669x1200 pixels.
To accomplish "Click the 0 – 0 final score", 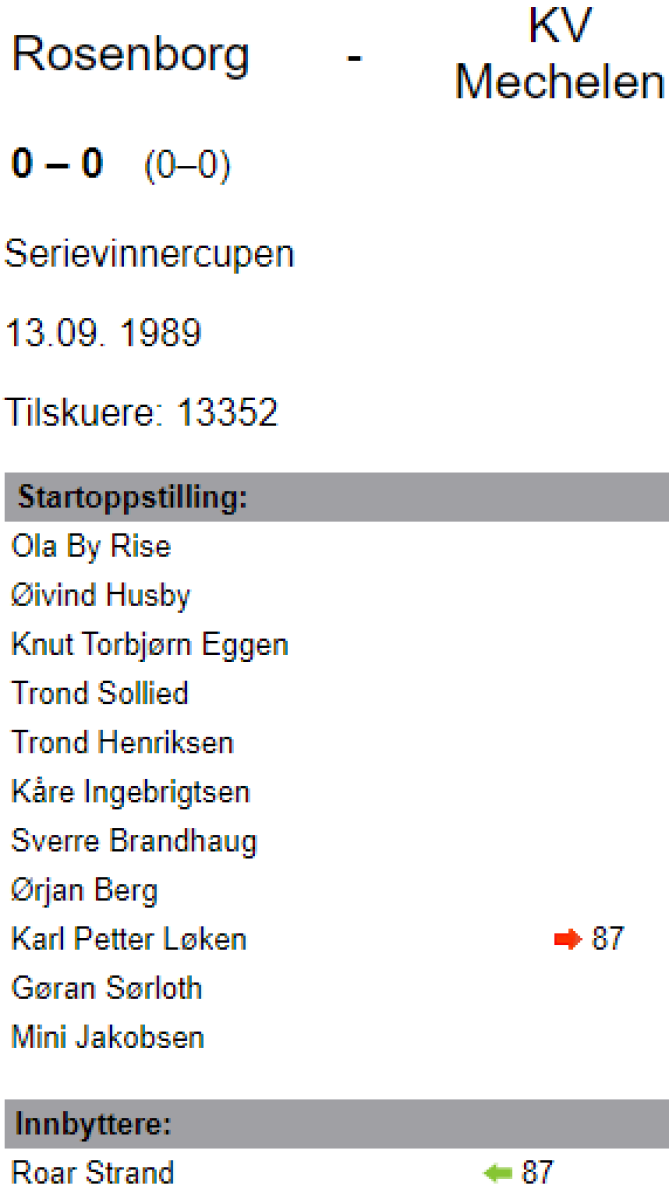I will 57,165.
